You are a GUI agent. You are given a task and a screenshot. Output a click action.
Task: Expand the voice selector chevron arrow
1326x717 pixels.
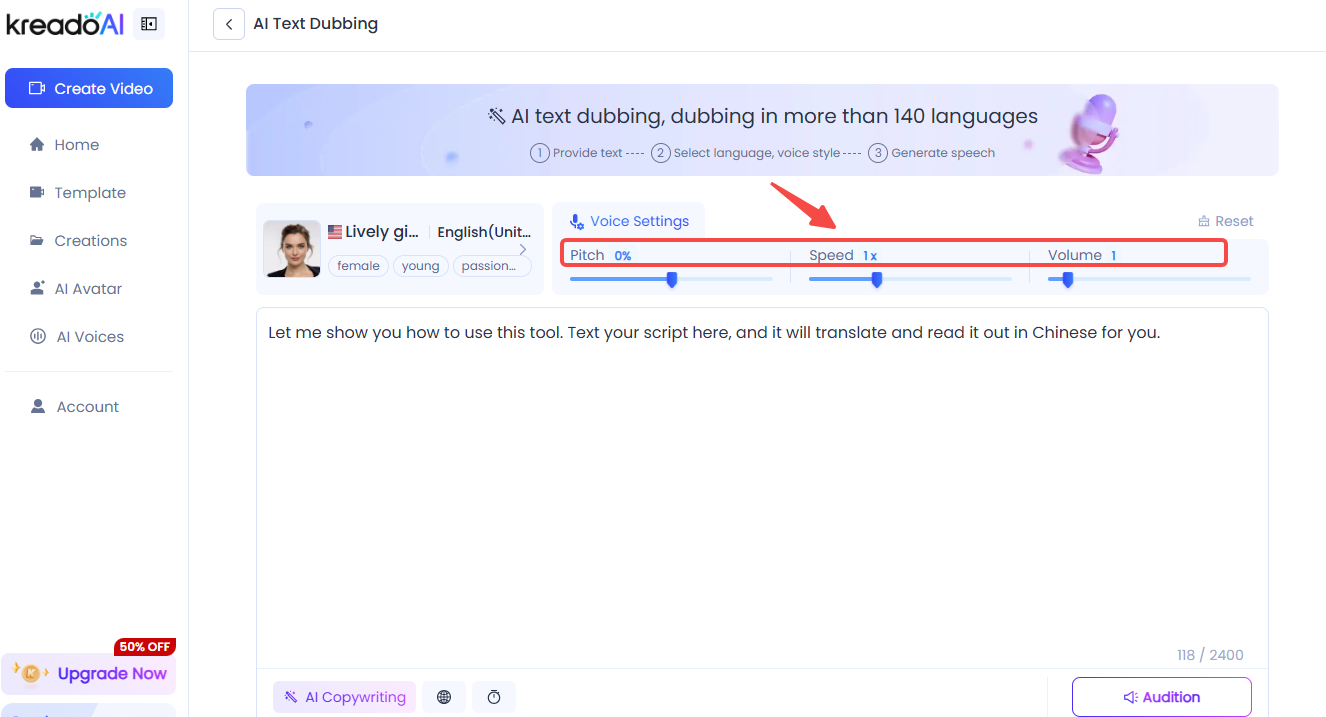tap(523, 249)
